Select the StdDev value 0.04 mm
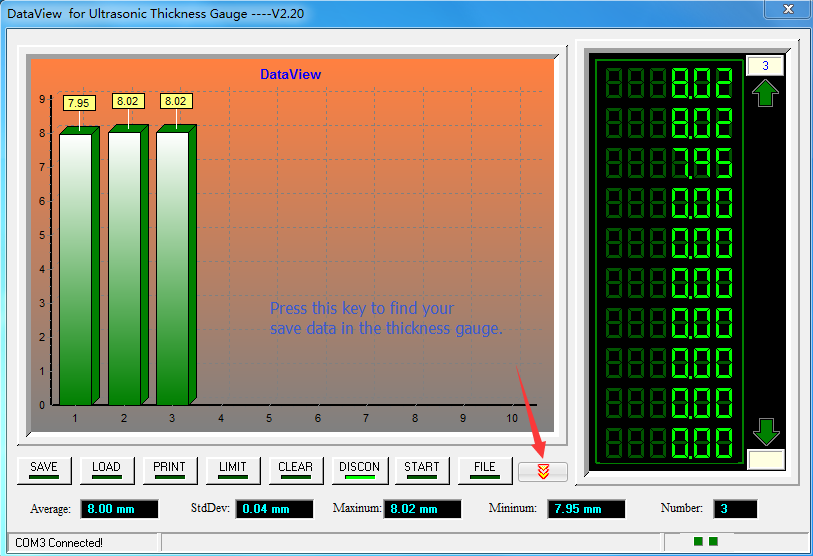Image resolution: width=813 pixels, height=556 pixels. [x=274, y=509]
